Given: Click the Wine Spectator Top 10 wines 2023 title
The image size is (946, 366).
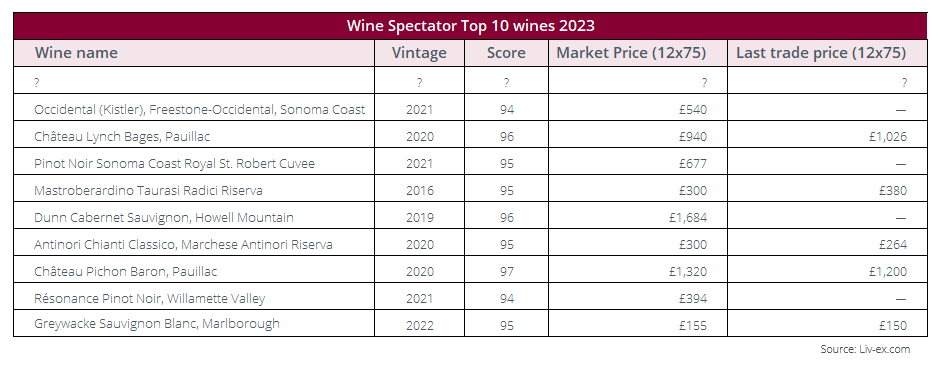Looking at the screenshot, I should tap(471, 26).
